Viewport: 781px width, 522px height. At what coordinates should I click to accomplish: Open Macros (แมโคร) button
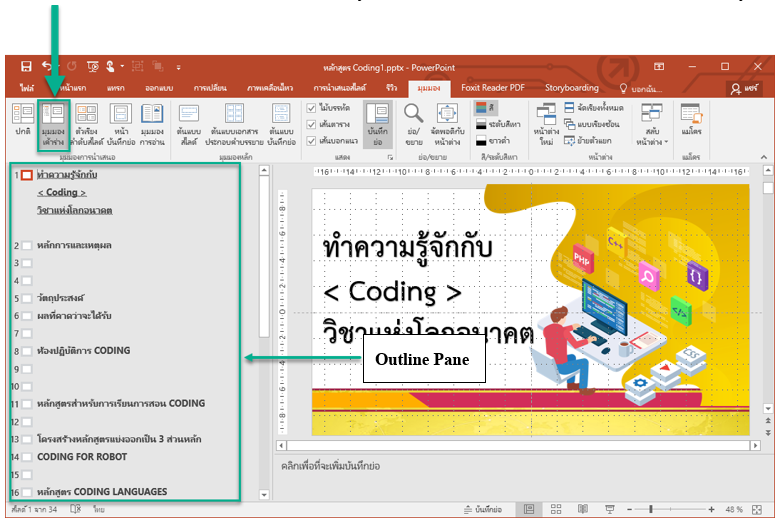click(x=691, y=120)
